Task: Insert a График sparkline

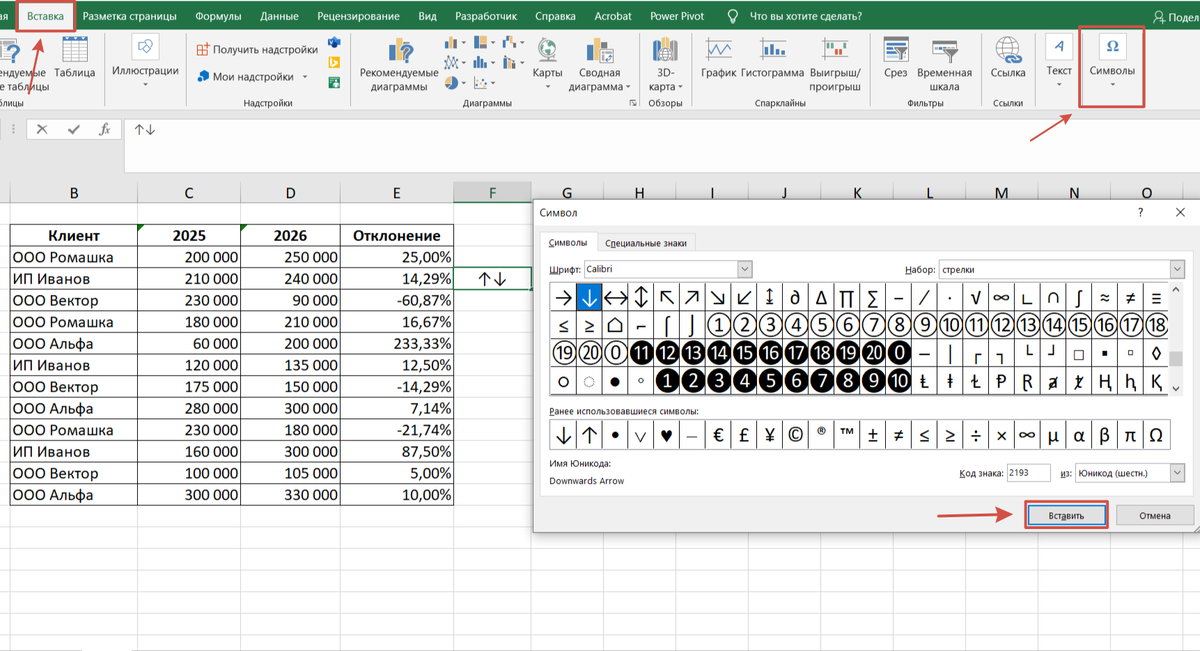Action: tap(718, 62)
